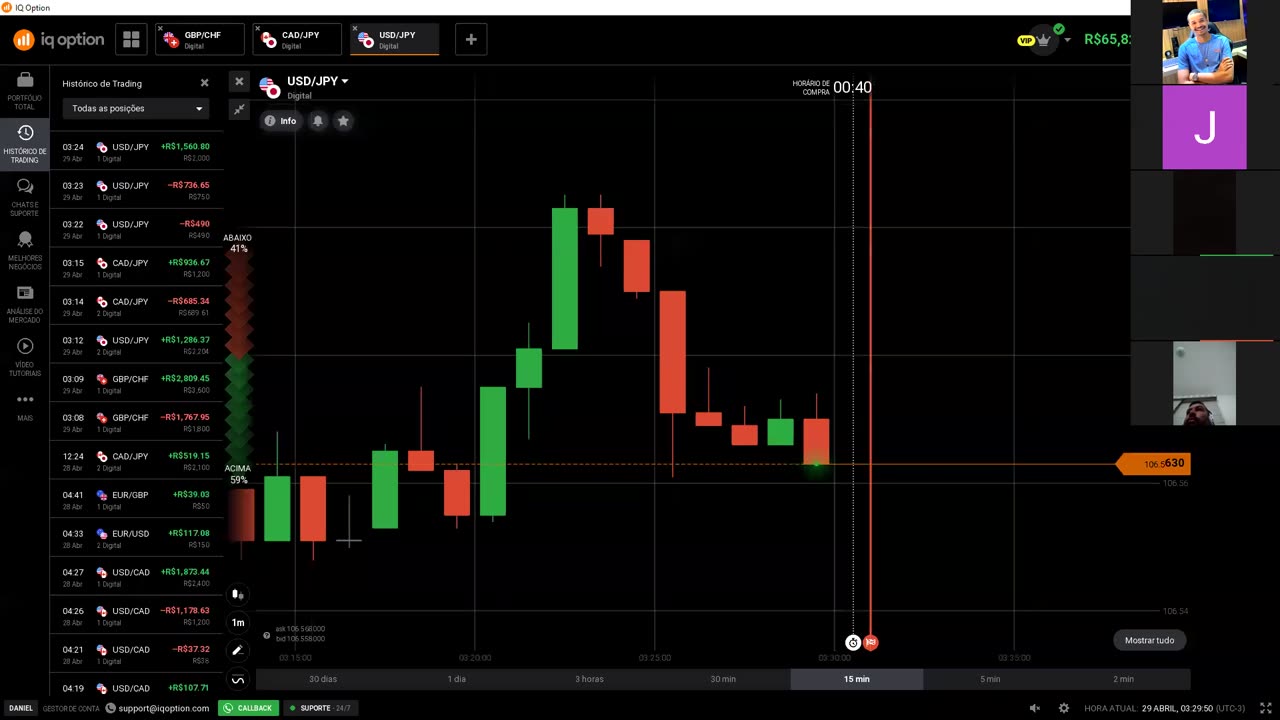The image size is (1280, 720).
Task: Open Melhores Negócios in the sidebar
Action: click(25, 250)
